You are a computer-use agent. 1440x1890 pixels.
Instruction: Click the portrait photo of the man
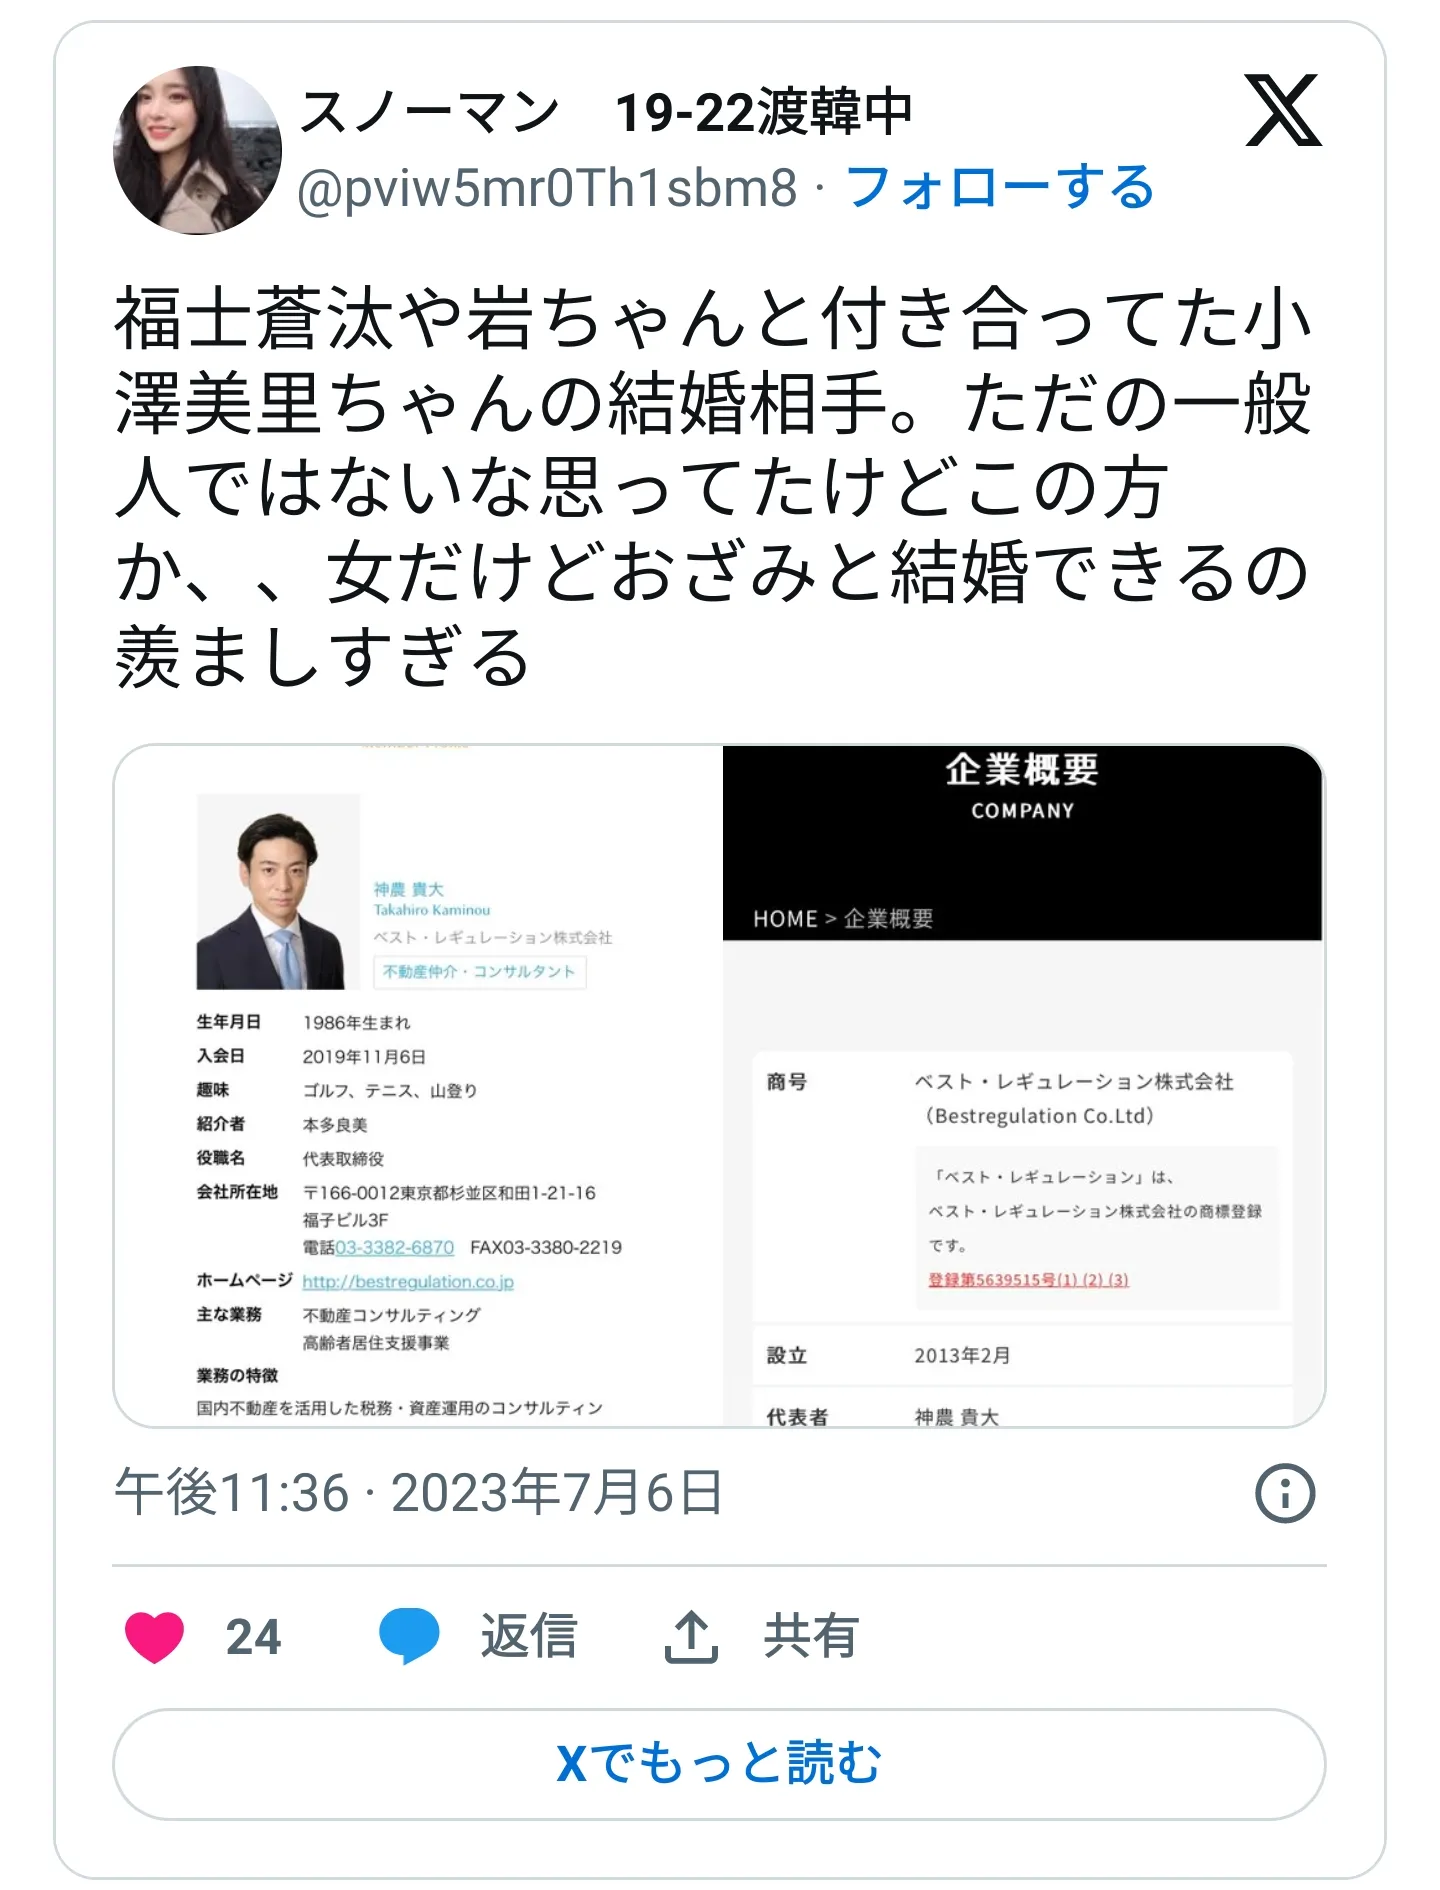[278, 892]
